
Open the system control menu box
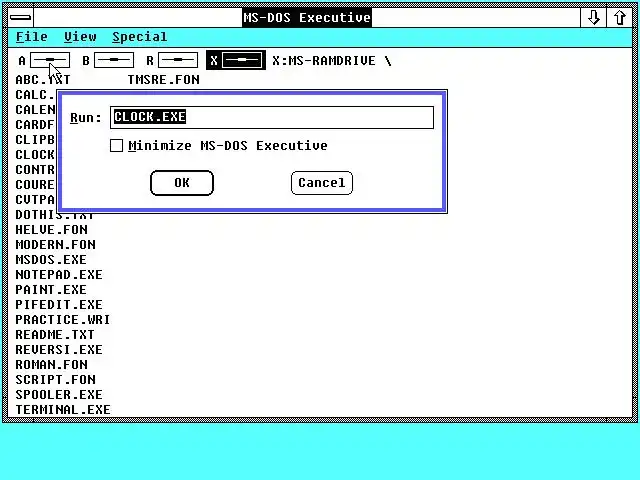20,18
